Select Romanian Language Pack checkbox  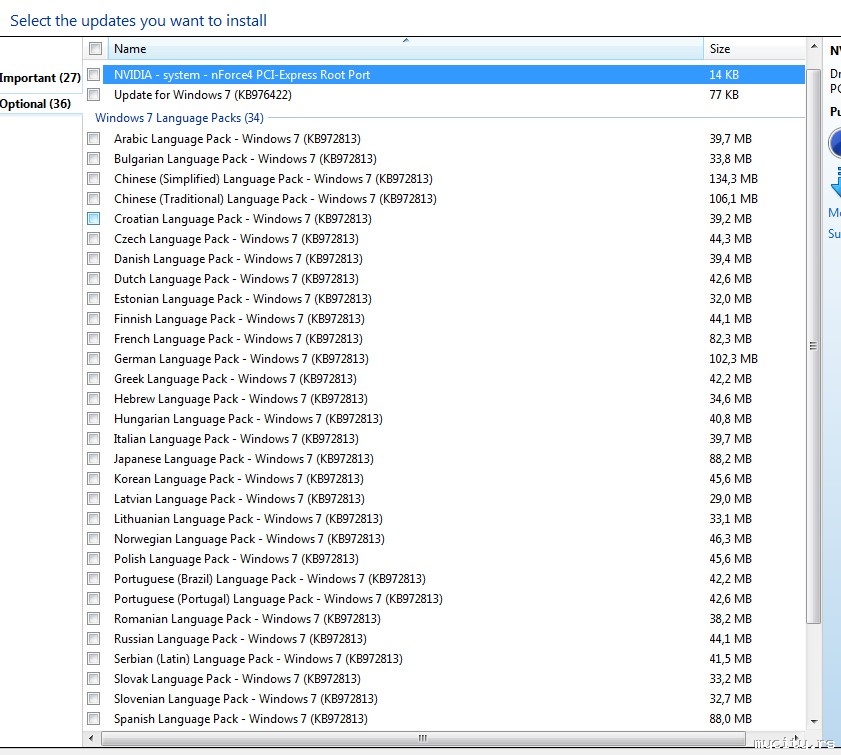click(x=94, y=619)
